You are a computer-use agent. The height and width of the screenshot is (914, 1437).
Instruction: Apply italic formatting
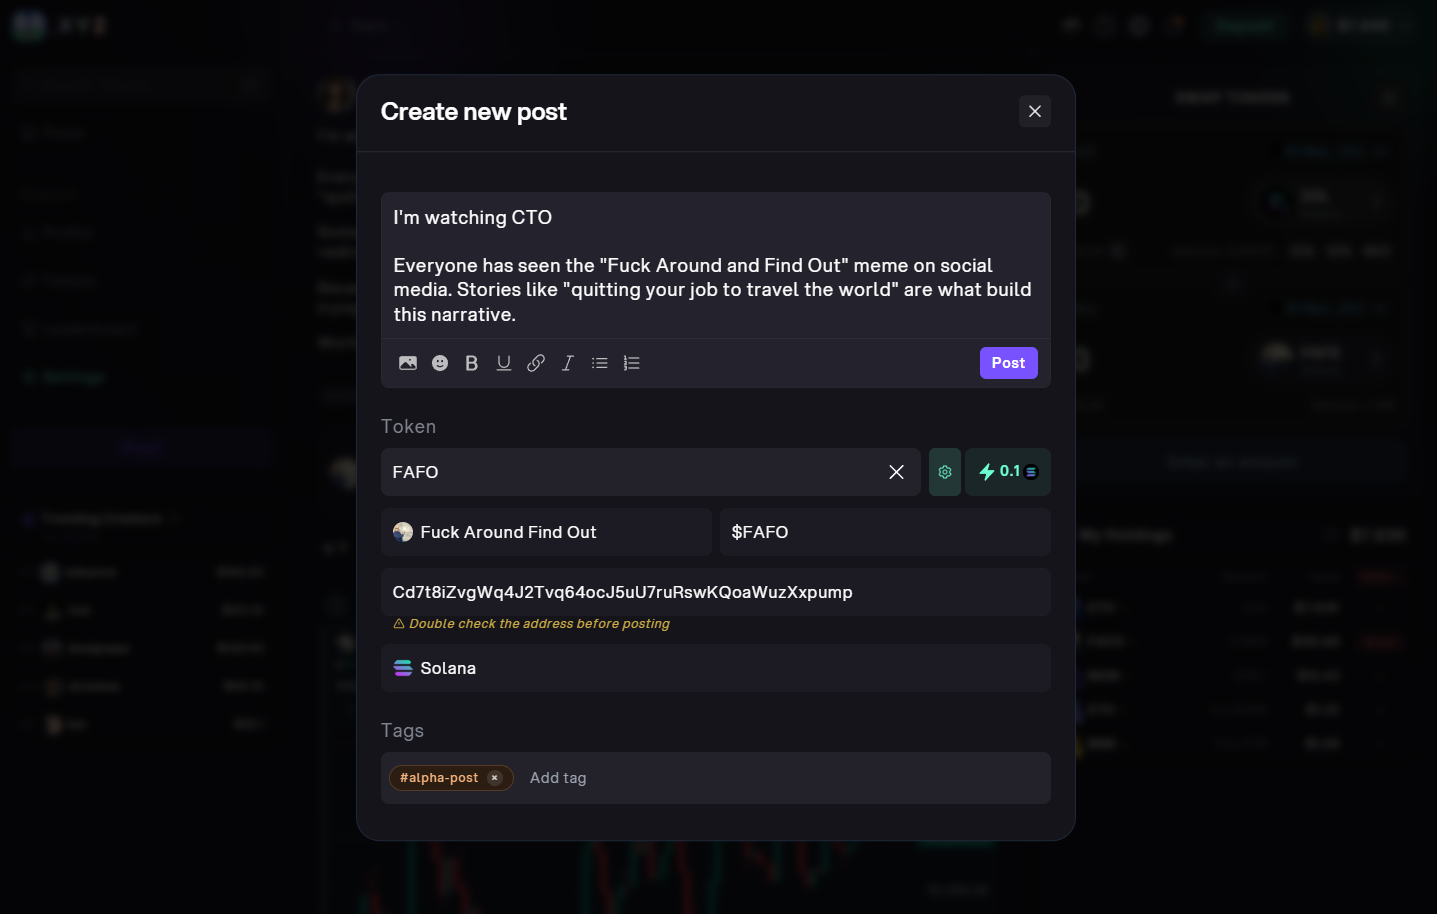pos(567,363)
